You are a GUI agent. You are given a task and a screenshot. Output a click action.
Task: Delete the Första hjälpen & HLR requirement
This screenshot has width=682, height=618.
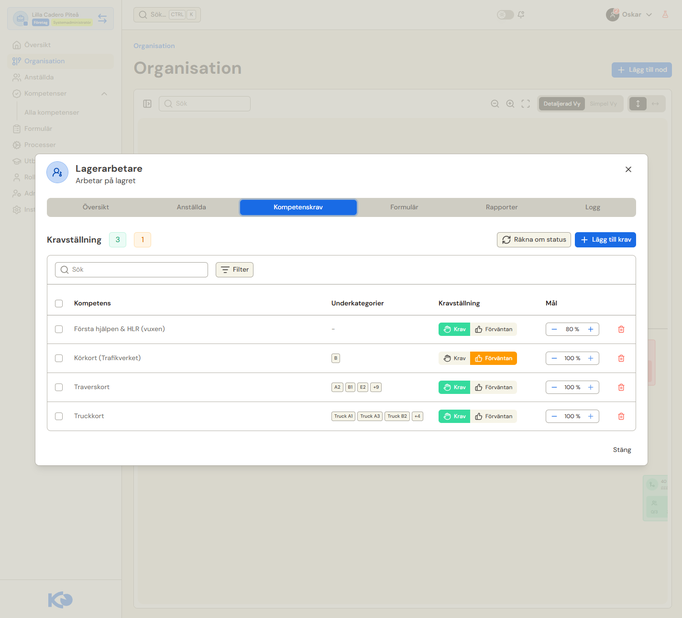tap(621, 329)
